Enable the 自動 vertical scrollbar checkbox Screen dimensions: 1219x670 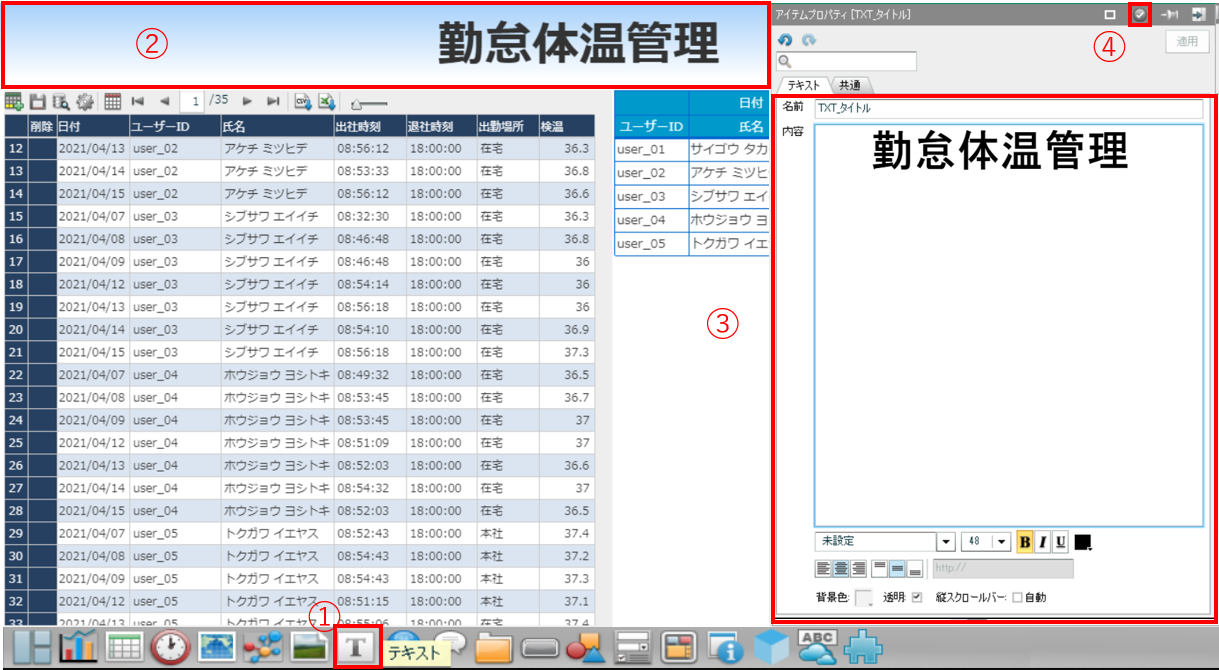click(x=1017, y=597)
